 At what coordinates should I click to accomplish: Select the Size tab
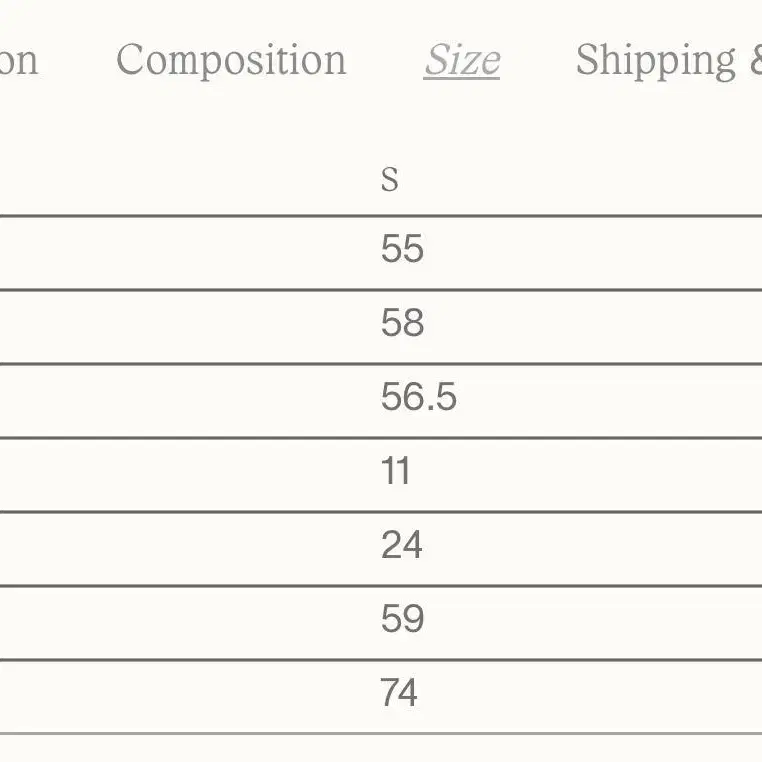click(462, 60)
